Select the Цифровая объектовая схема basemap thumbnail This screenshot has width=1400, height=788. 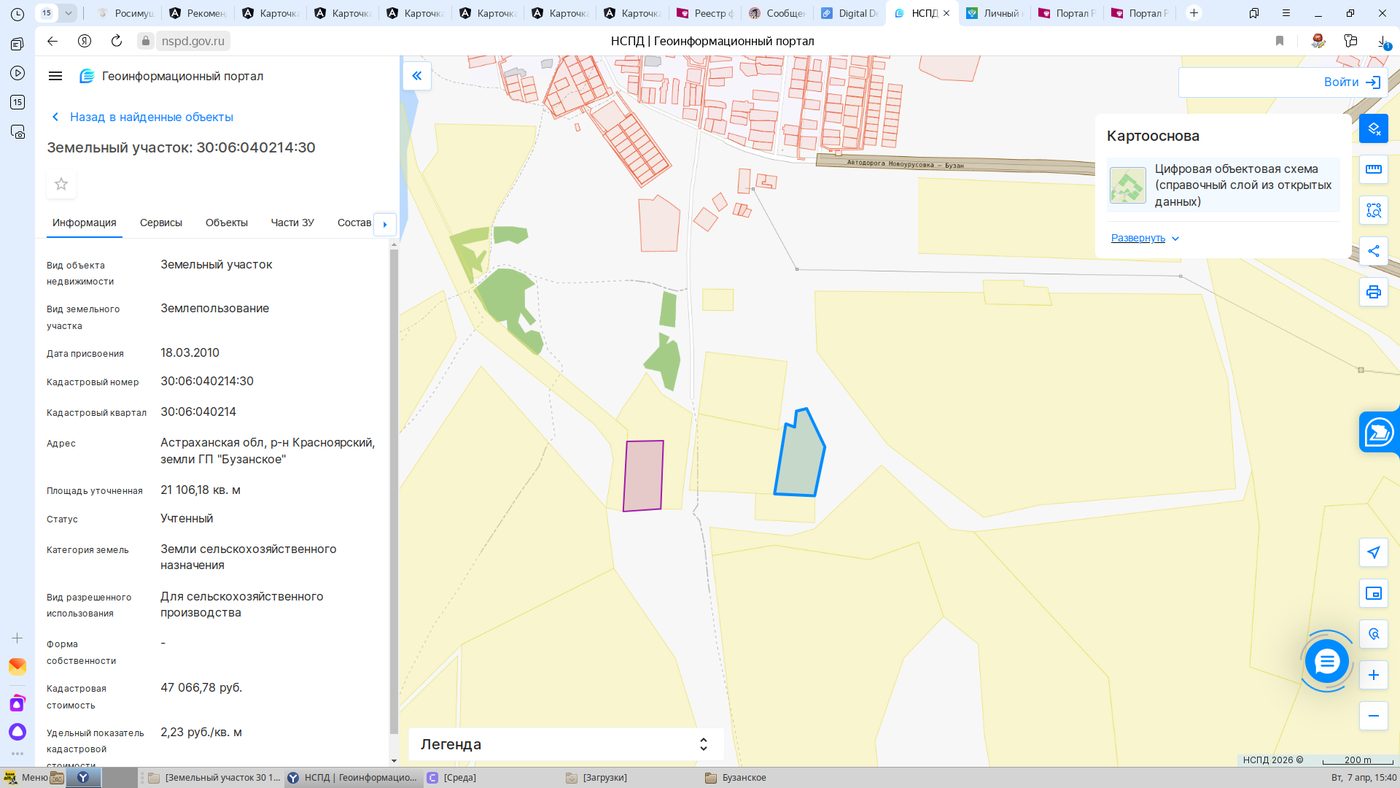coord(1128,185)
